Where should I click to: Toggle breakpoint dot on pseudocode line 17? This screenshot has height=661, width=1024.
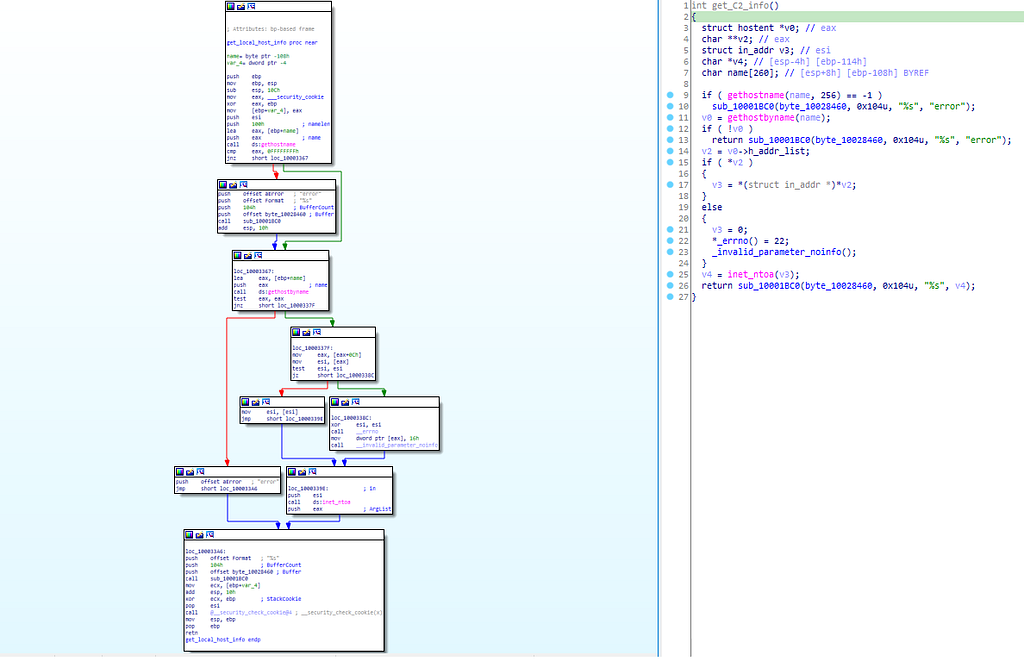click(670, 185)
